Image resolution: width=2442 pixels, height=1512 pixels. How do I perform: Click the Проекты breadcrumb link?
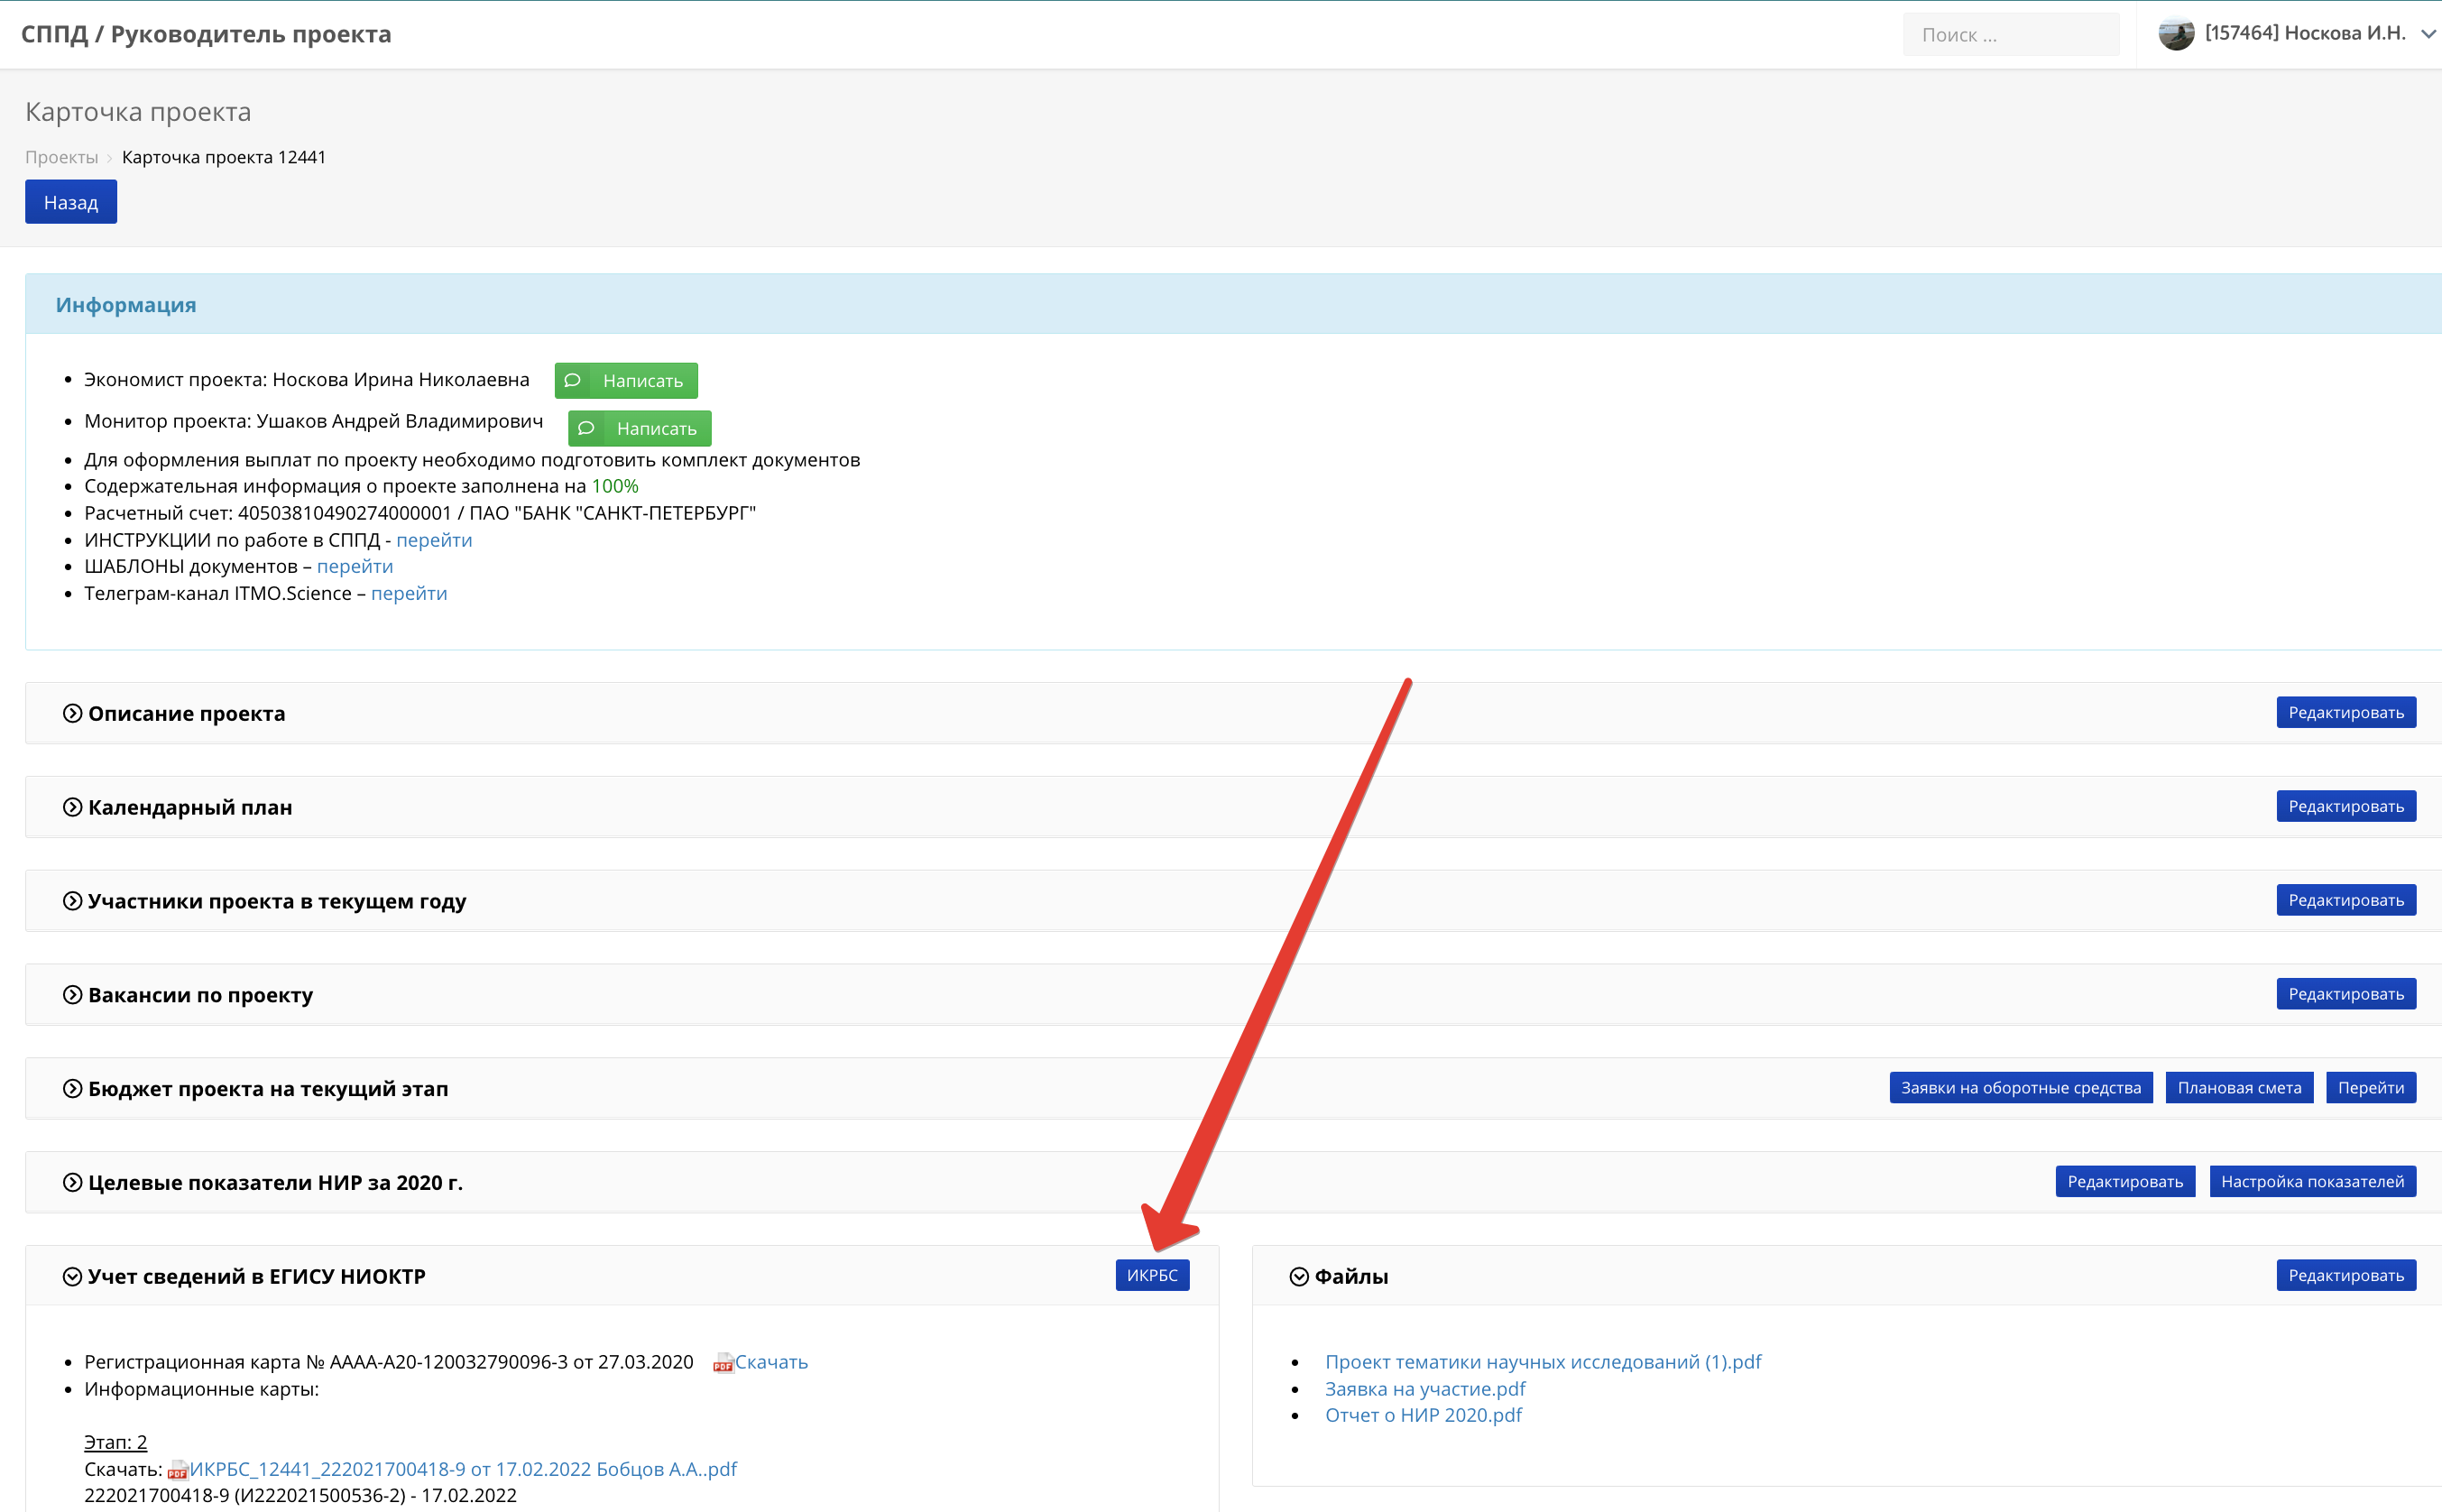click(x=61, y=157)
